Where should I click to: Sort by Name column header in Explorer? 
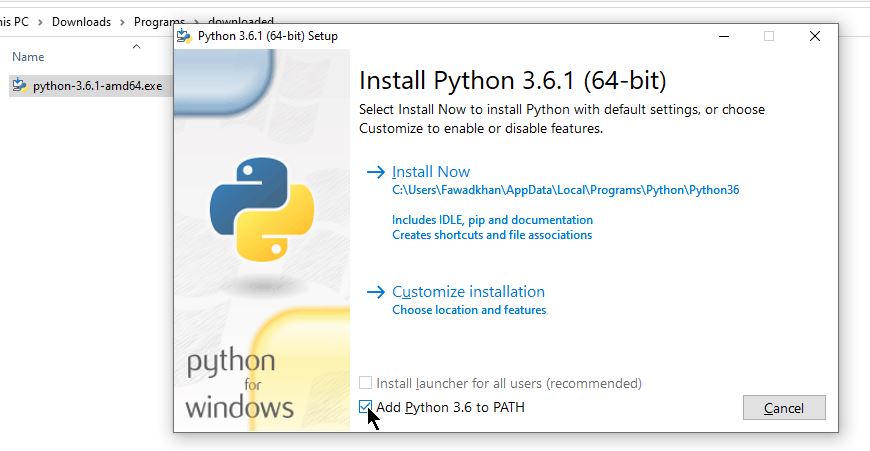pyautogui.click(x=28, y=57)
